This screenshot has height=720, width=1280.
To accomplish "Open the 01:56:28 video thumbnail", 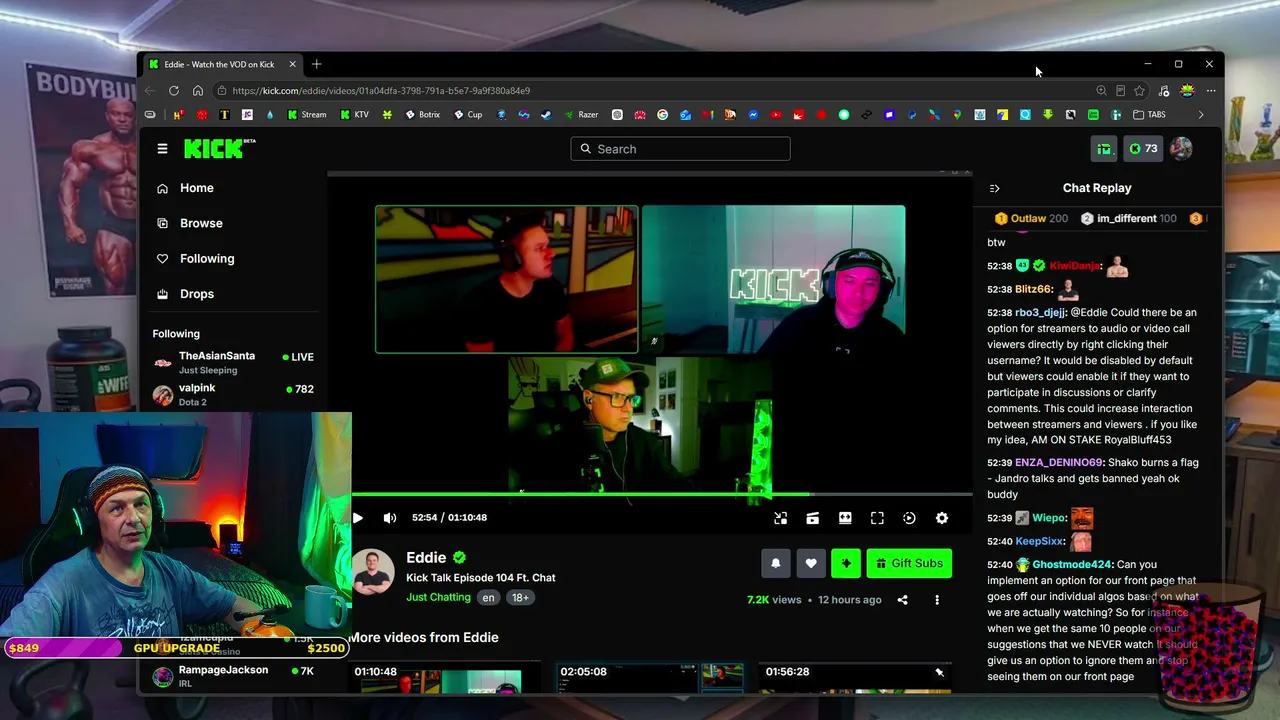I will [x=857, y=677].
